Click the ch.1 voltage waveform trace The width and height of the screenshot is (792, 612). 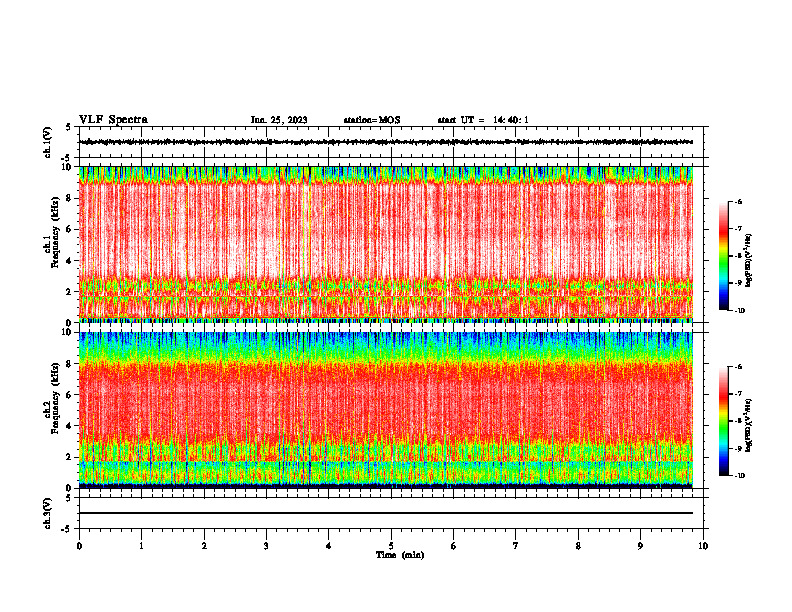(x=386, y=142)
